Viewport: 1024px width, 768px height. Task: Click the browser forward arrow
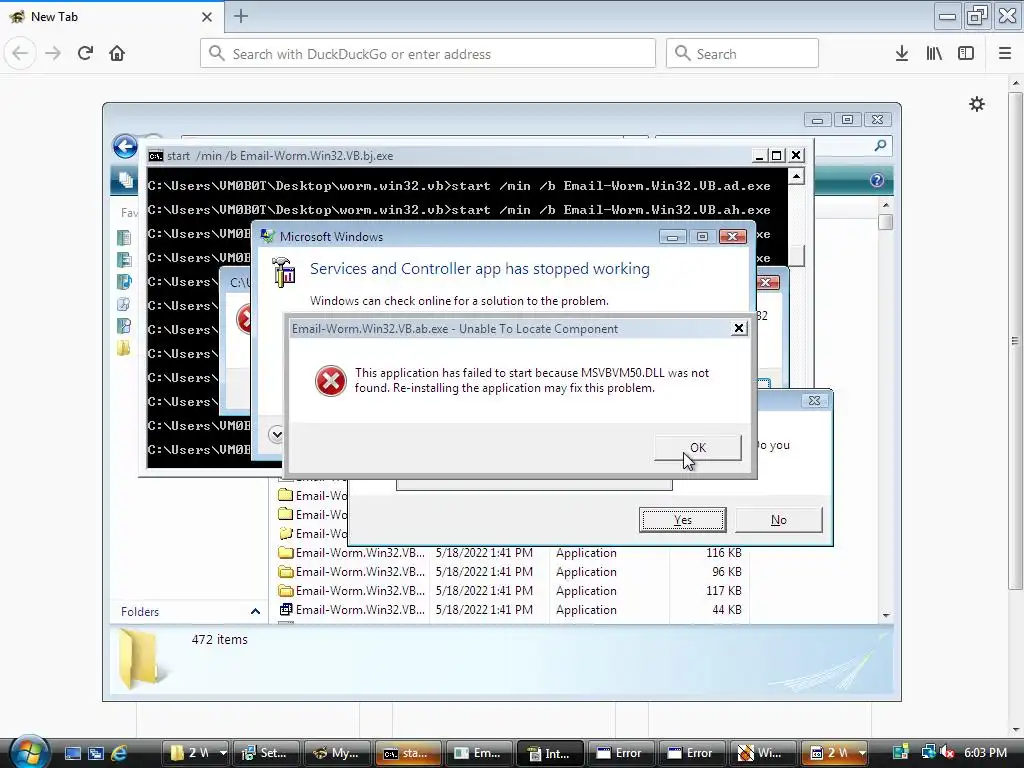coord(53,54)
